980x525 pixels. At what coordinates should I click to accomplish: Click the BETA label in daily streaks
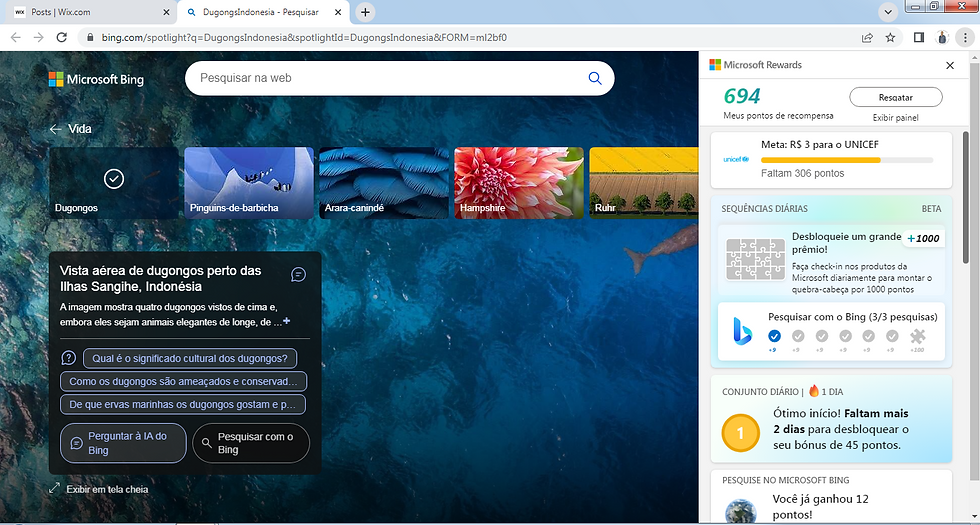[931, 209]
